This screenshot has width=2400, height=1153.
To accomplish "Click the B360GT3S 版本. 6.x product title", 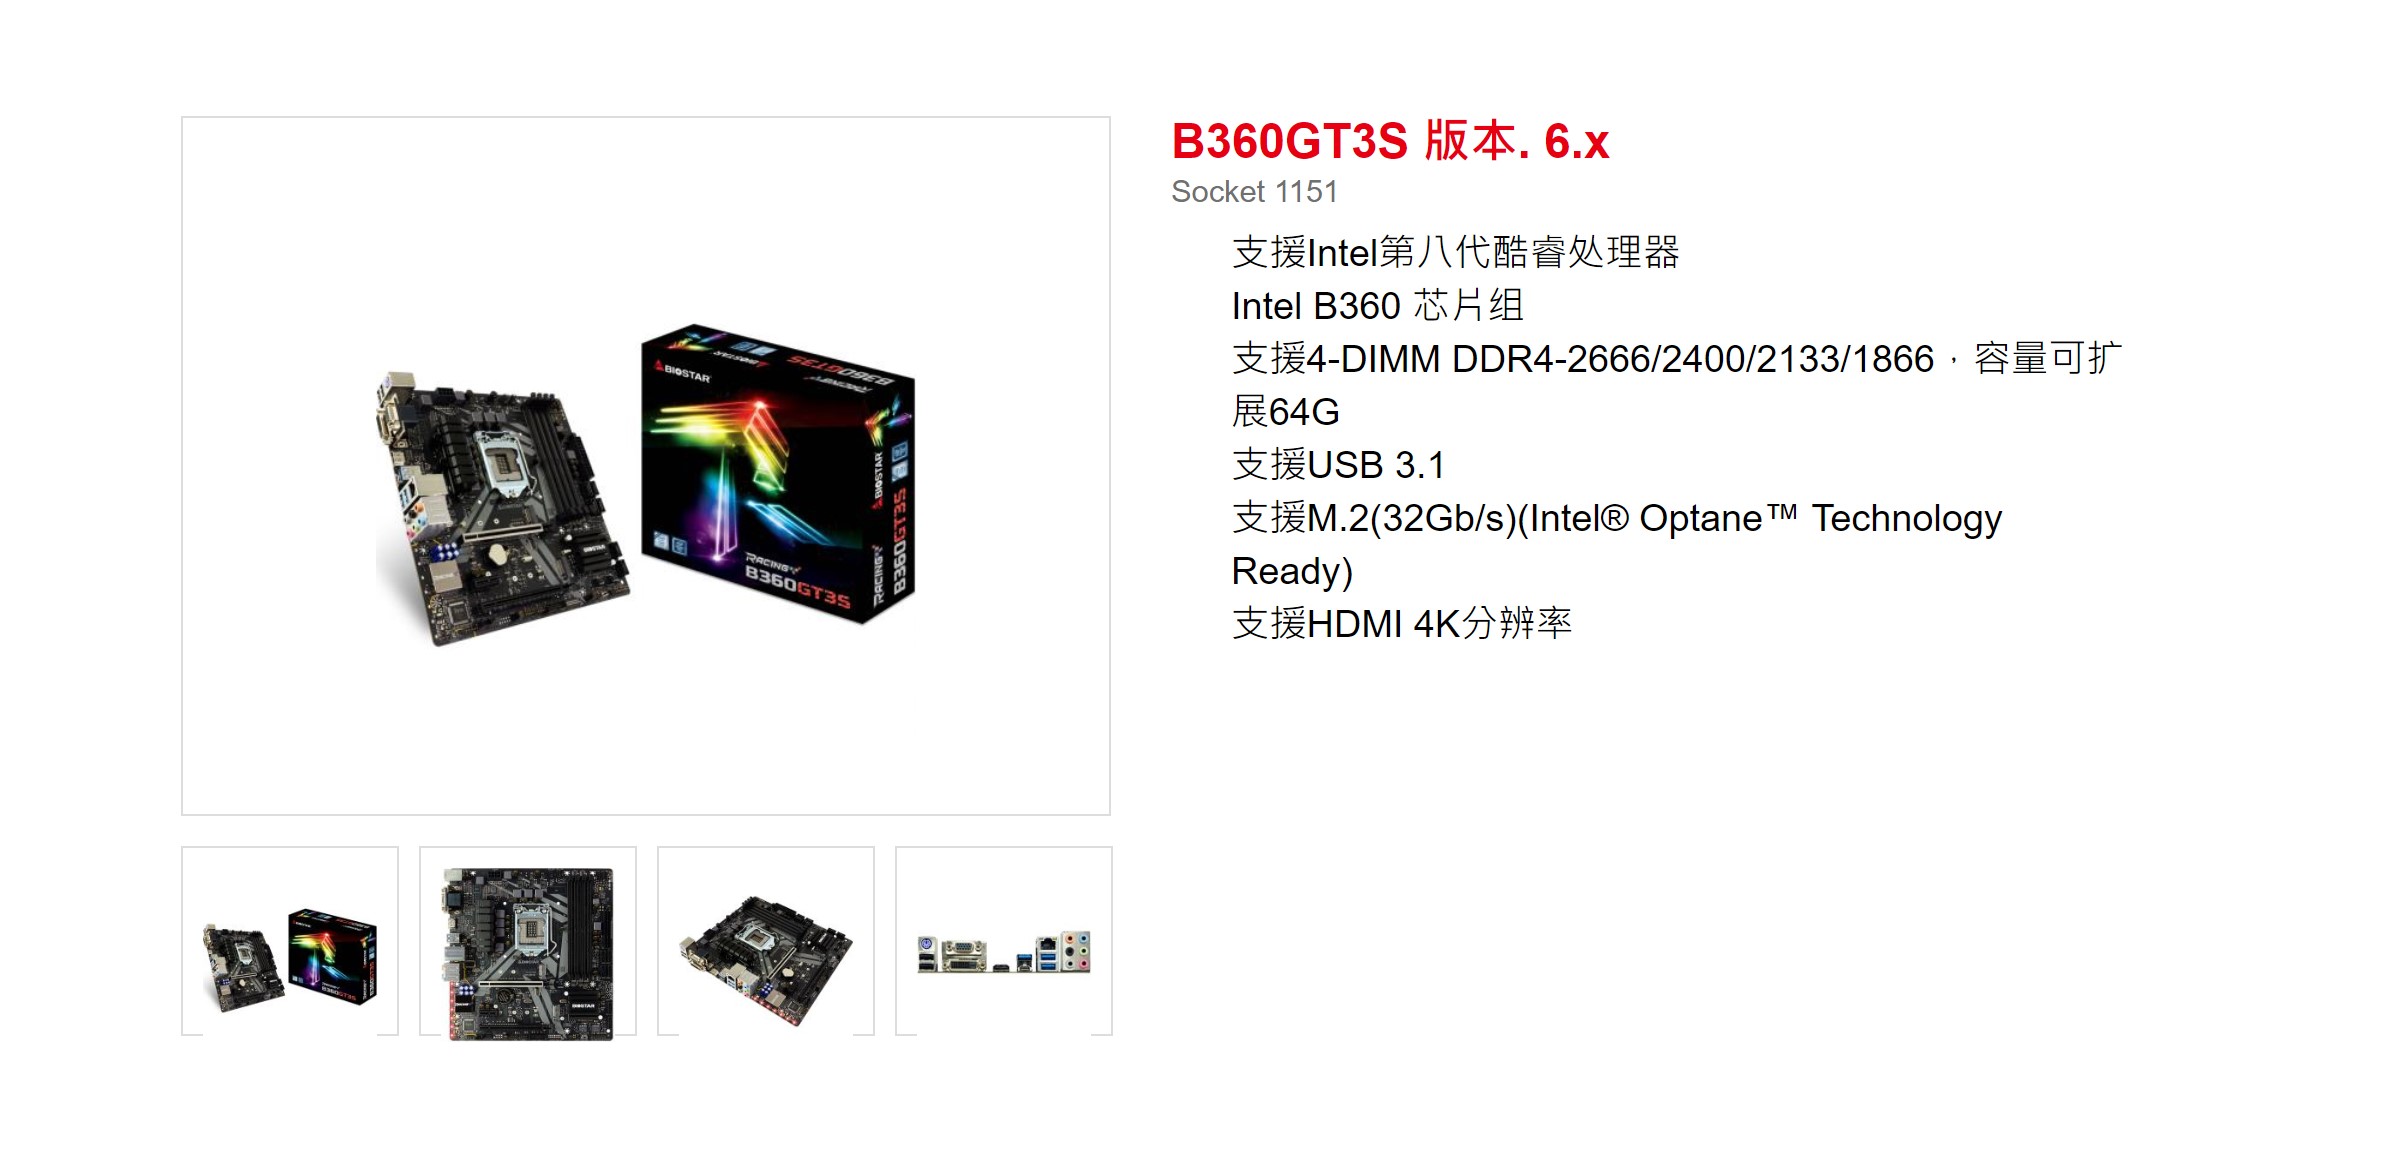I will click(1390, 141).
